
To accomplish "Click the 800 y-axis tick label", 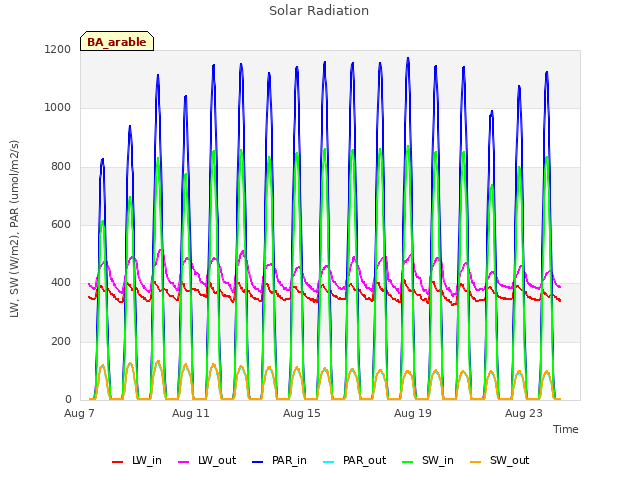I will [61, 167].
